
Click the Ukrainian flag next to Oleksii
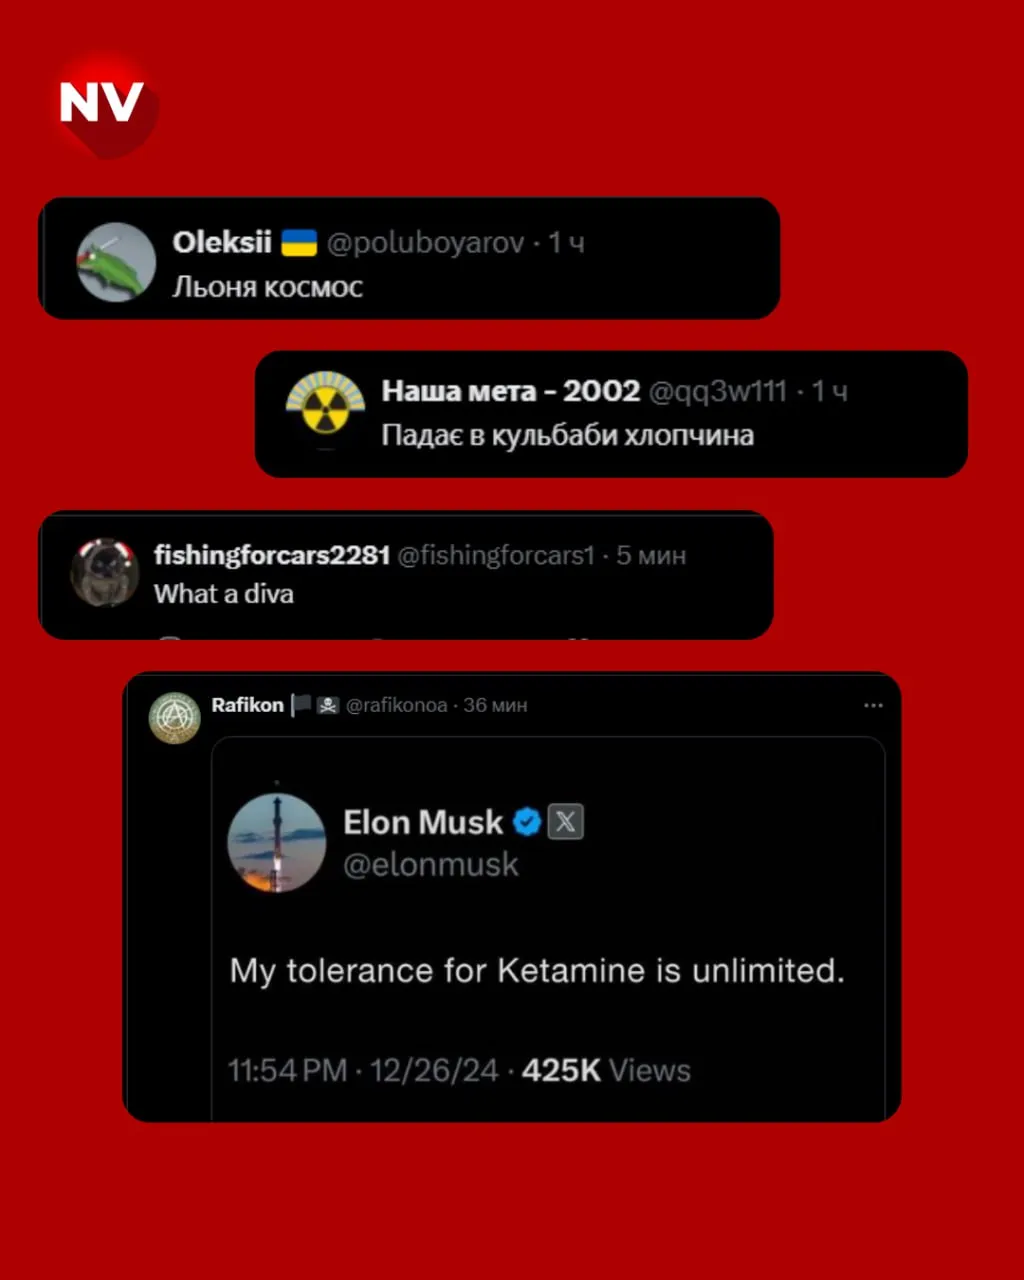pos(298,242)
